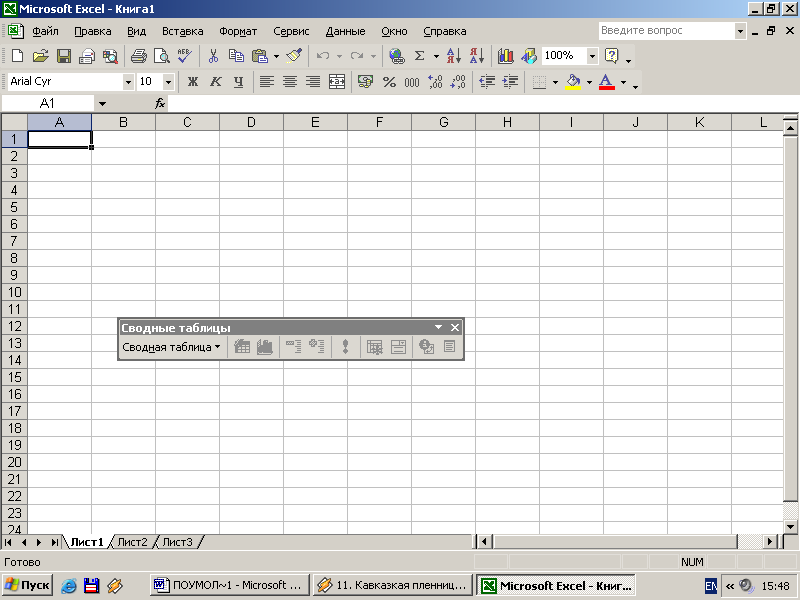Image resolution: width=800 pixels, height=600 pixels.
Task: Open the Файл menu
Action: coord(45,31)
